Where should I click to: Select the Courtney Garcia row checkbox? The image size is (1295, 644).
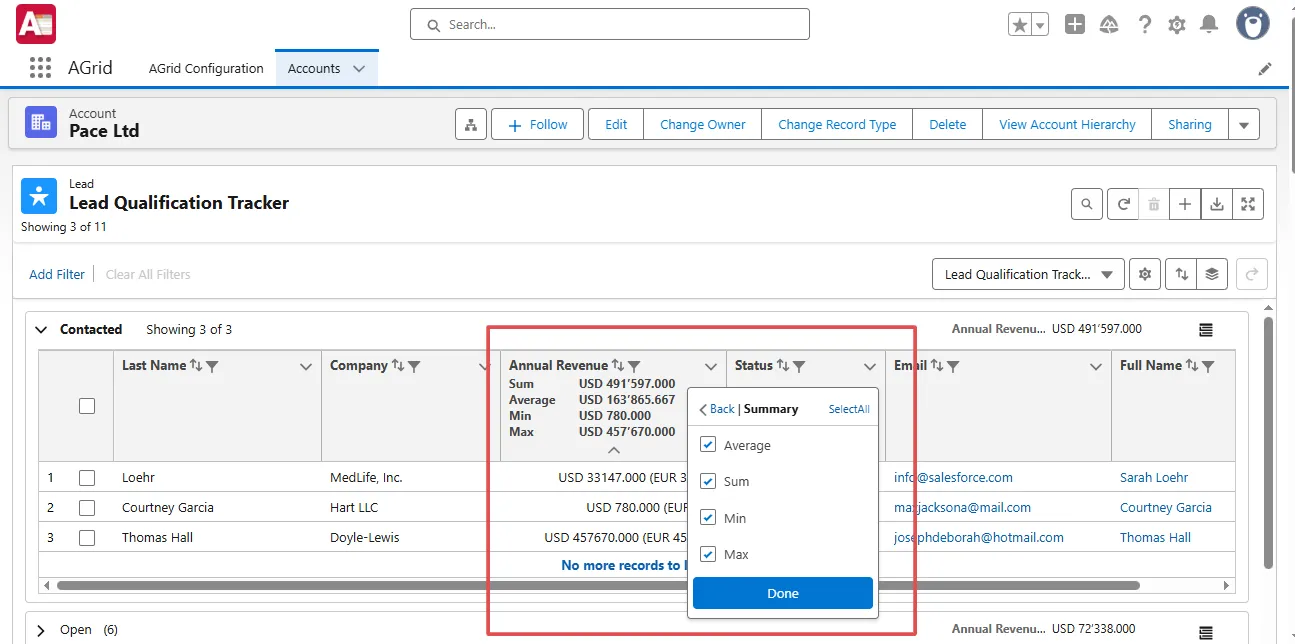[x=87, y=508]
